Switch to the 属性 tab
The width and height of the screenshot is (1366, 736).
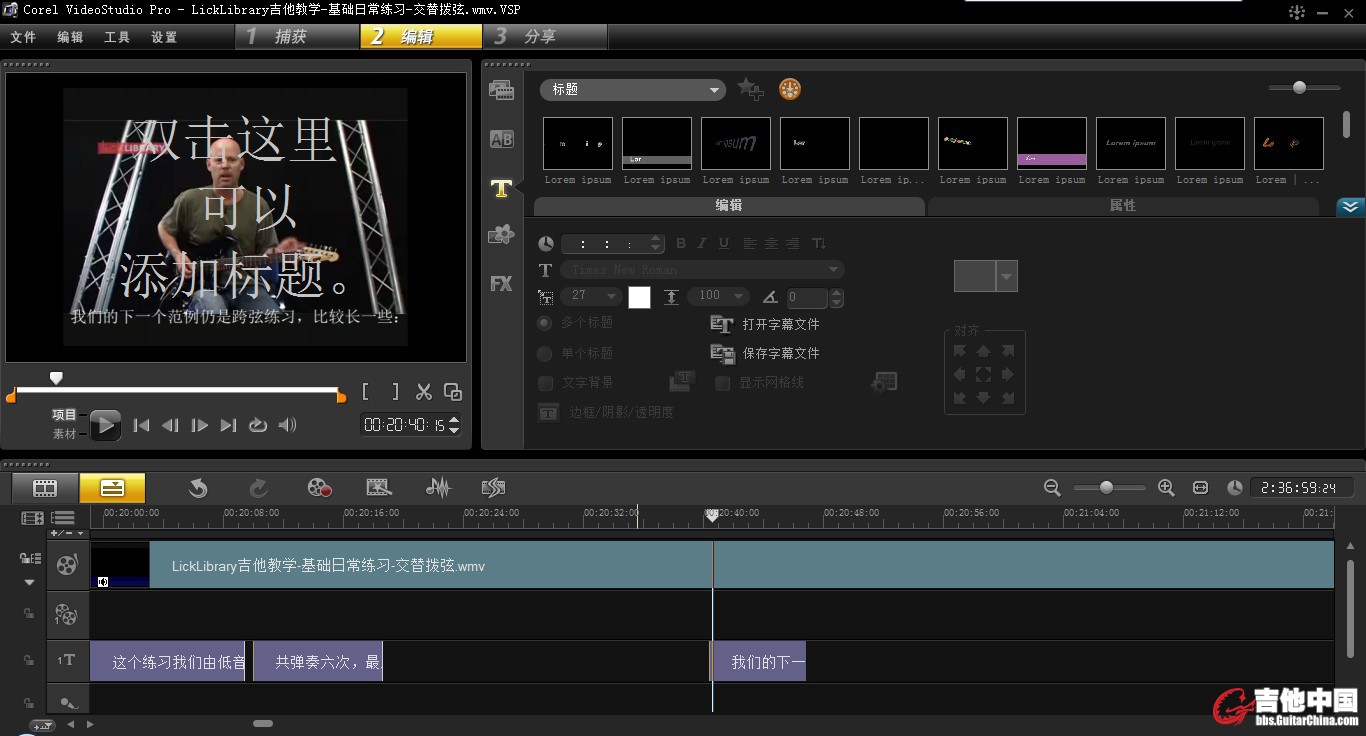(1122, 206)
